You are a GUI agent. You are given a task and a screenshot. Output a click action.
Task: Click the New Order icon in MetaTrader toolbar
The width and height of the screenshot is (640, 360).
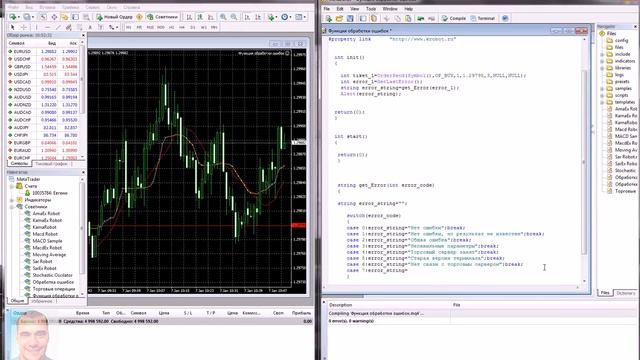coord(100,17)
